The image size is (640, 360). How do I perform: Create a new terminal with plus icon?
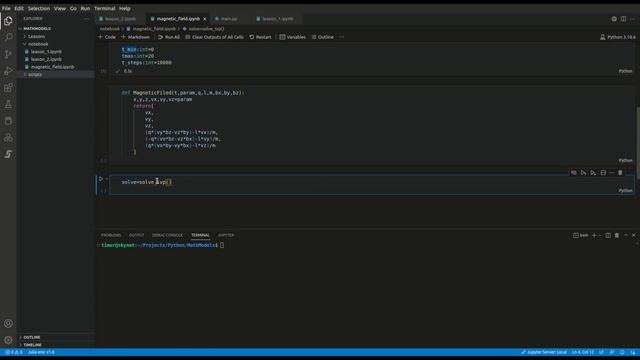click(x=594, y=235)
